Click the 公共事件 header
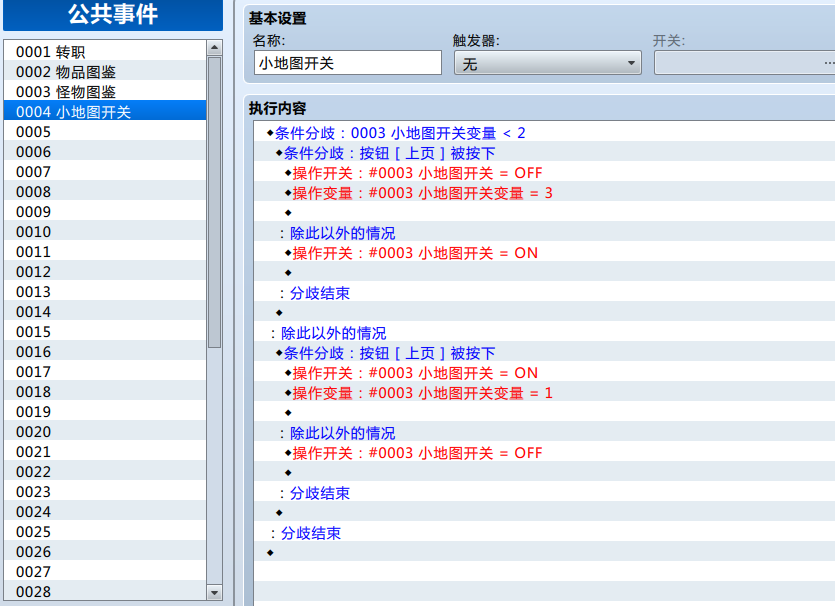 113,14
